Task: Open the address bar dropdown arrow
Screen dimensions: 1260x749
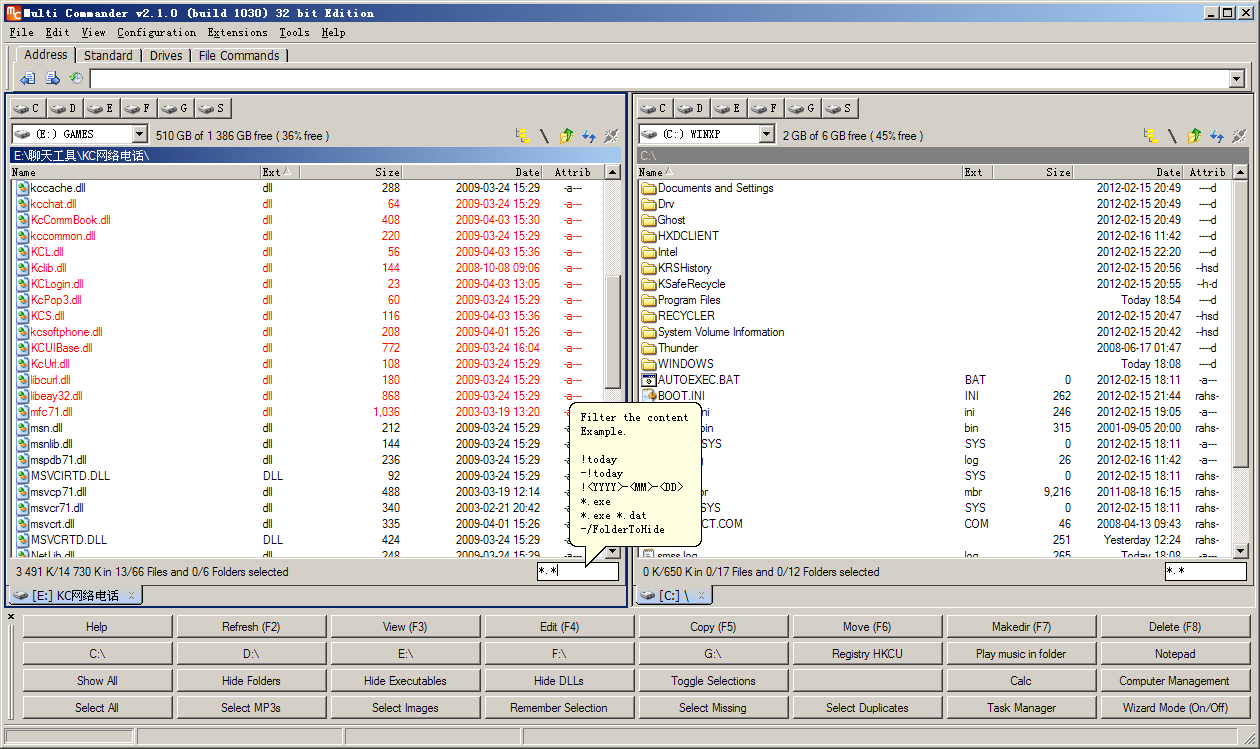Action: pyautogui.click(x=1237, y=79)
